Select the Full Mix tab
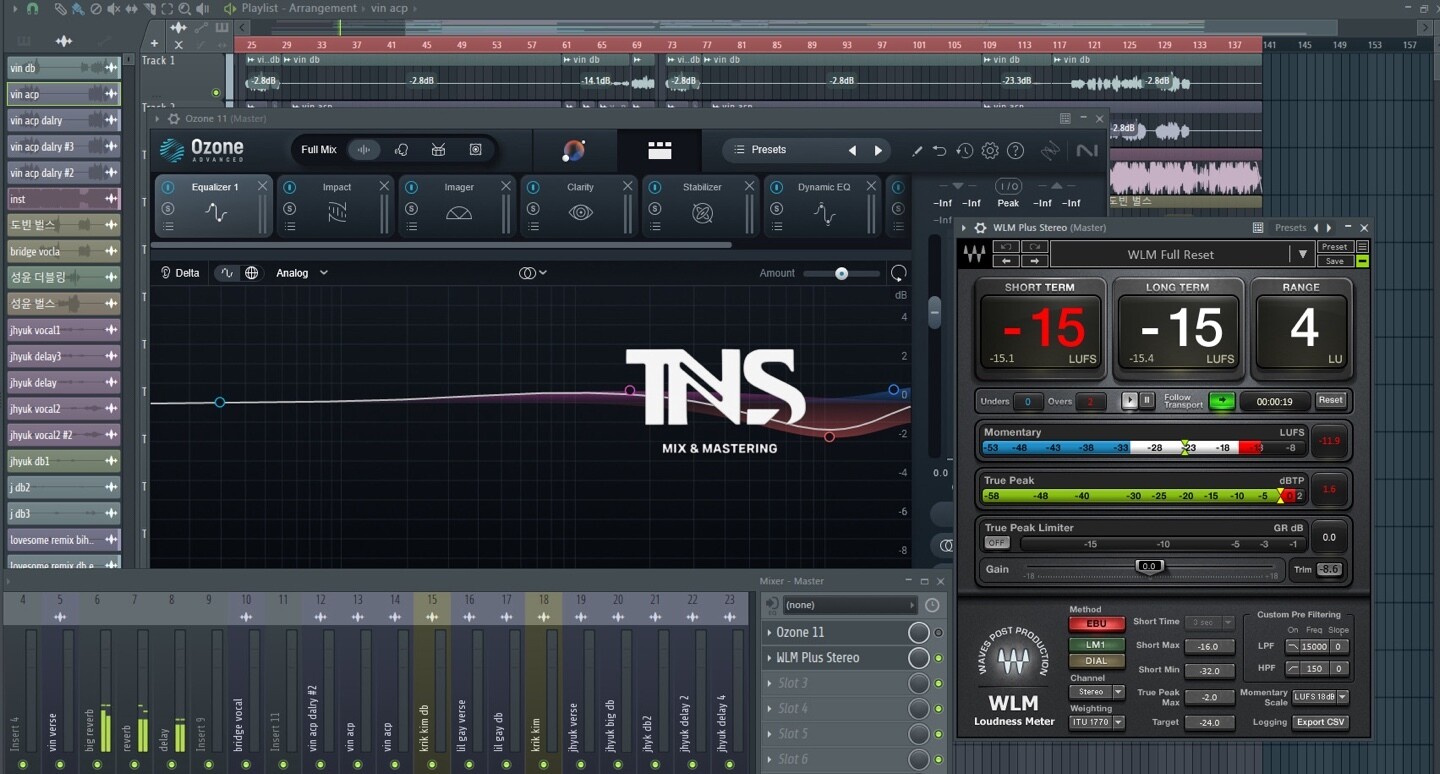This screenshot has height=774, width=1440. 319,150
